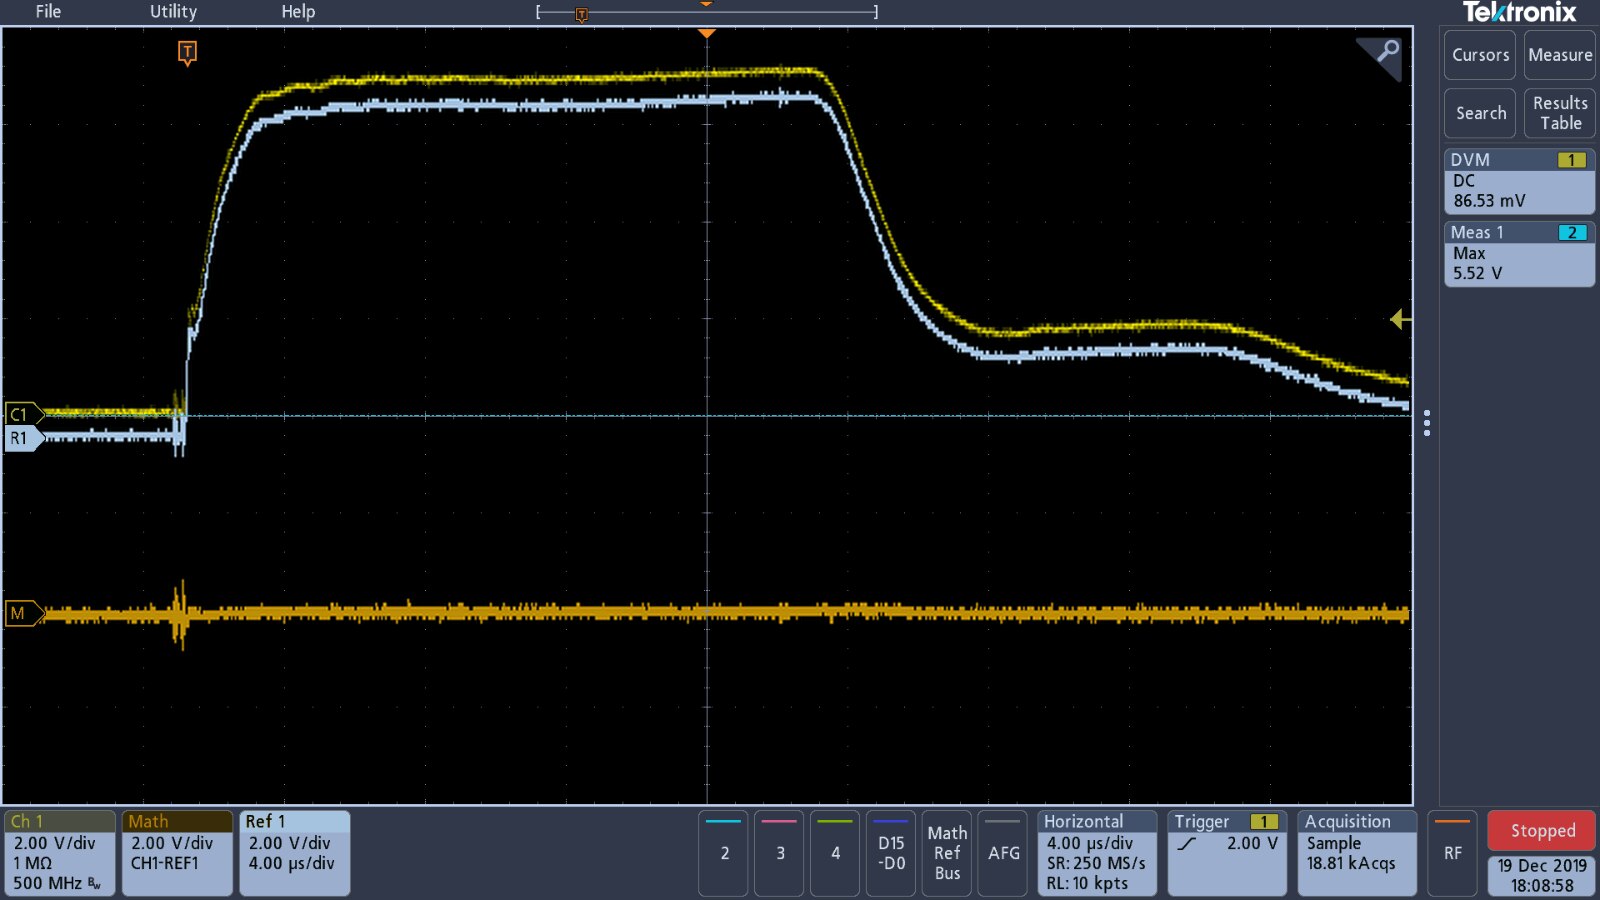
Task: Open the Ref 1 badge settings
Action: (294, 852)
